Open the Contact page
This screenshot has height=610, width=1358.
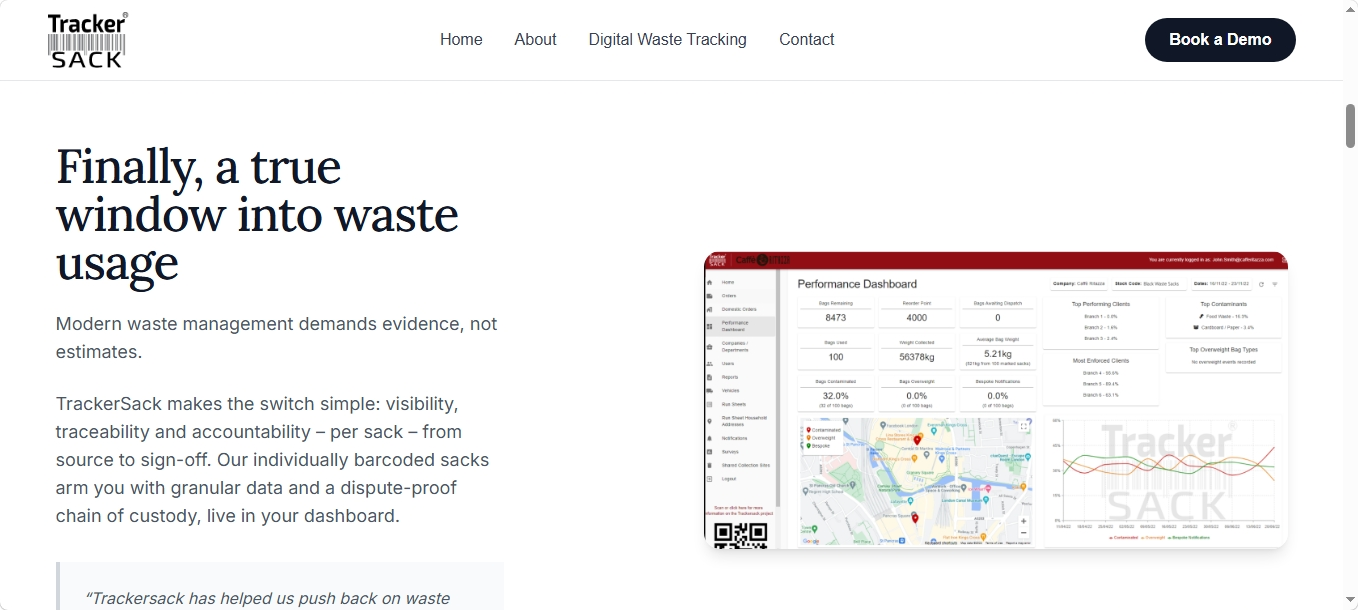click(x=806, y=40)
